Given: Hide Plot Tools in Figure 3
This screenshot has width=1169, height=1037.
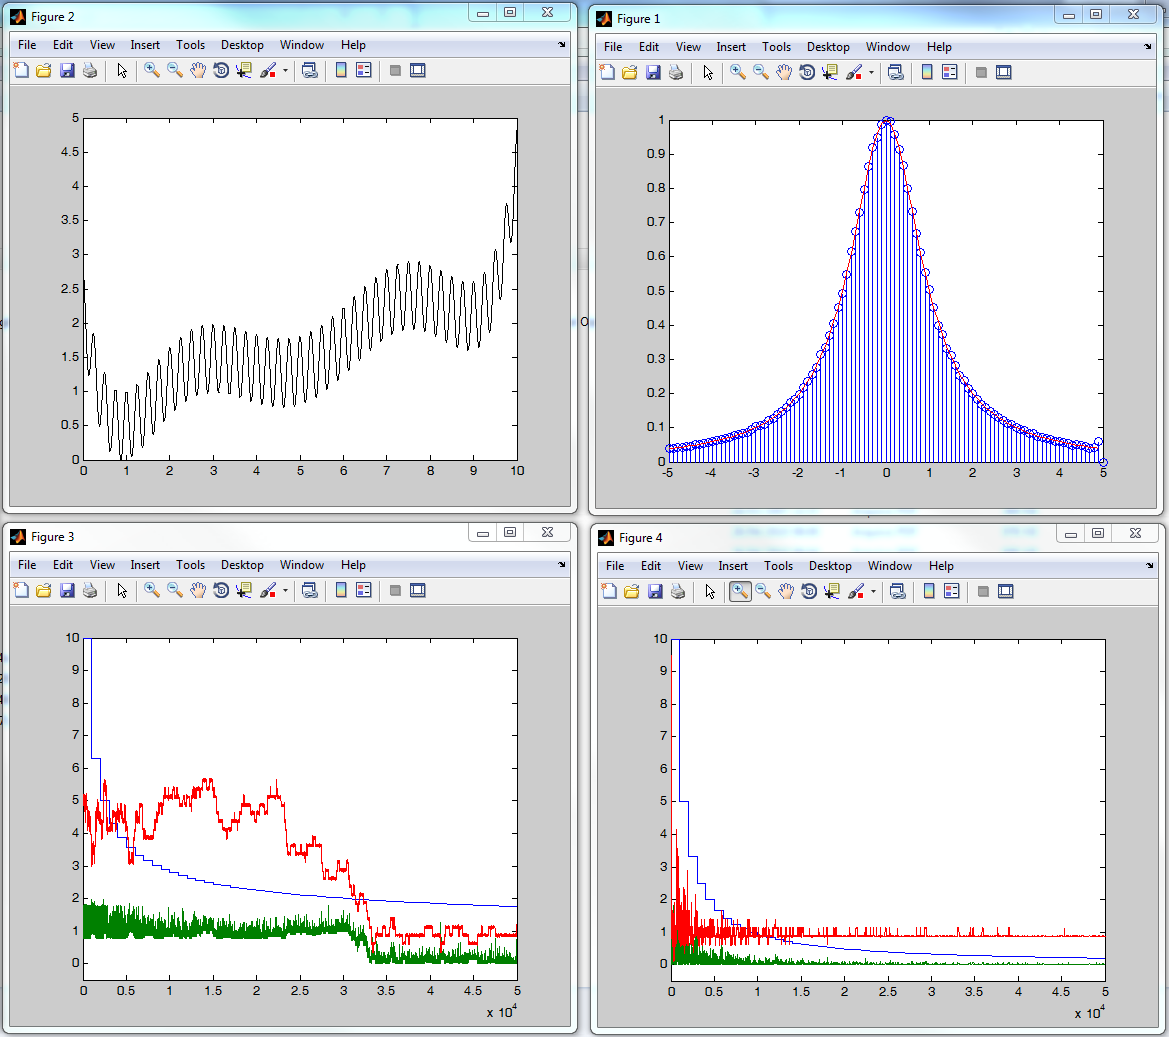Looking at the screenshot, I should tap(395, 590).
